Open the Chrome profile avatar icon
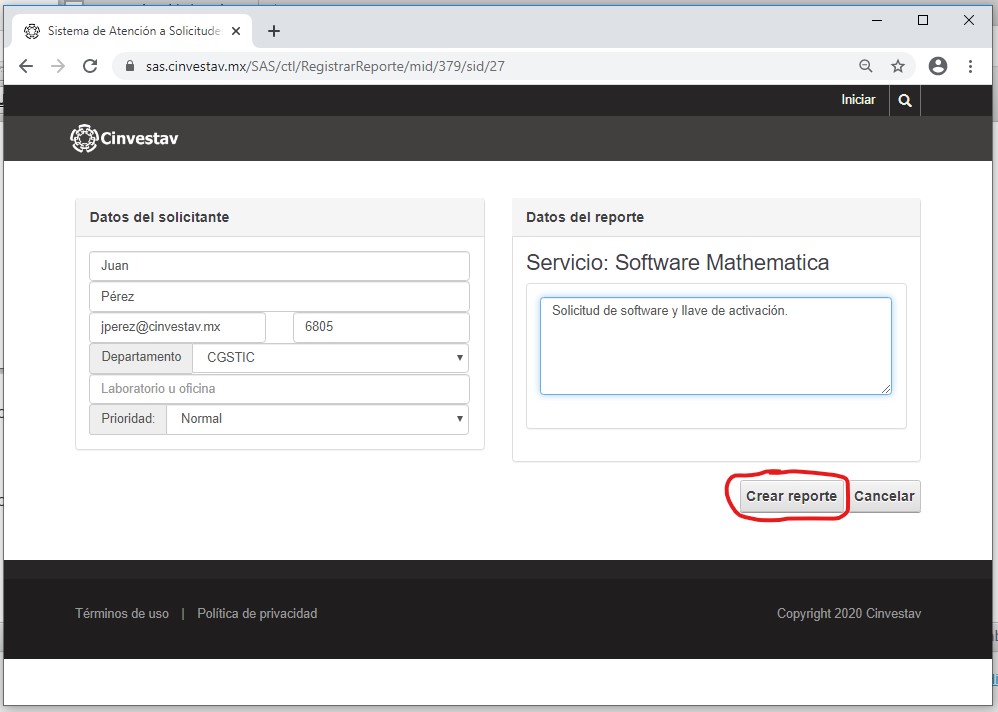The height and width of the screenshot is (712, 998). [937, 66]
